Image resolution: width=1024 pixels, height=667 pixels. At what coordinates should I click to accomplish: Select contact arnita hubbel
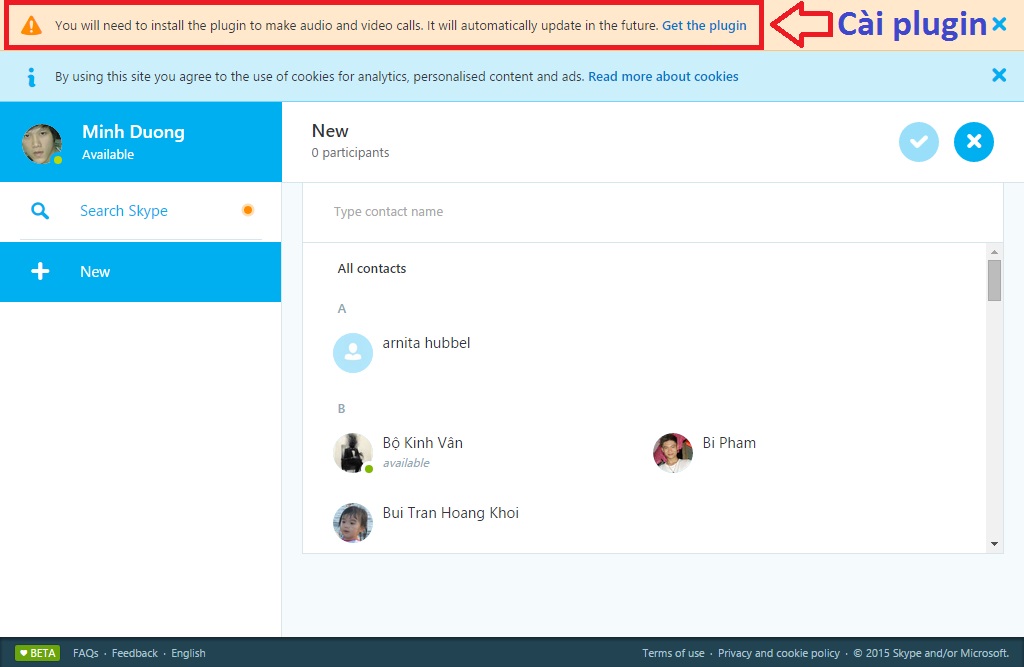point(426,343)
